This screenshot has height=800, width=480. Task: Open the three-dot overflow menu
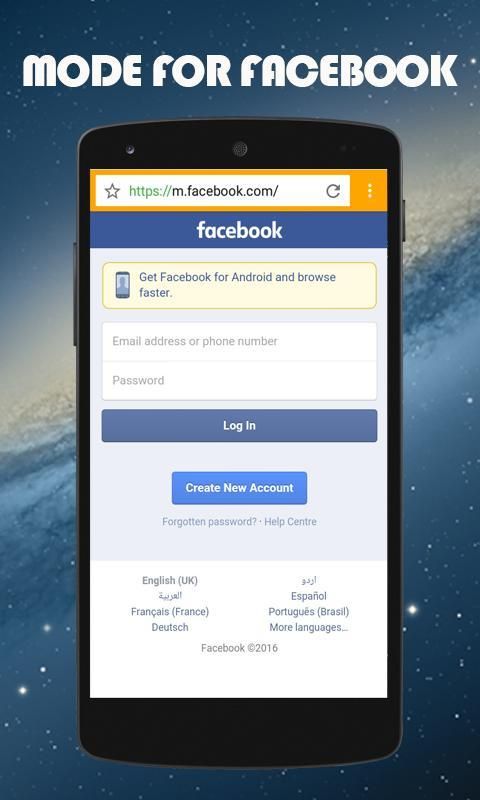tap(370, 191)
